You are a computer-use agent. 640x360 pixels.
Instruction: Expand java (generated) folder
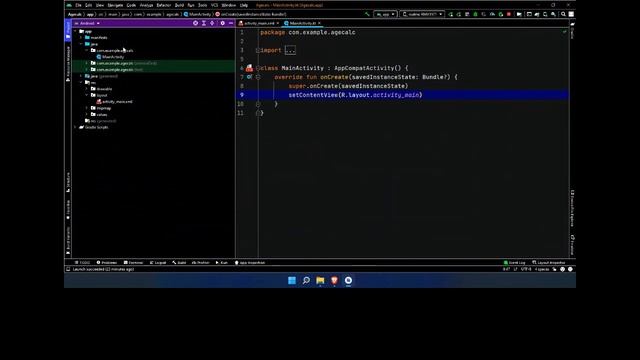(81, 76)
